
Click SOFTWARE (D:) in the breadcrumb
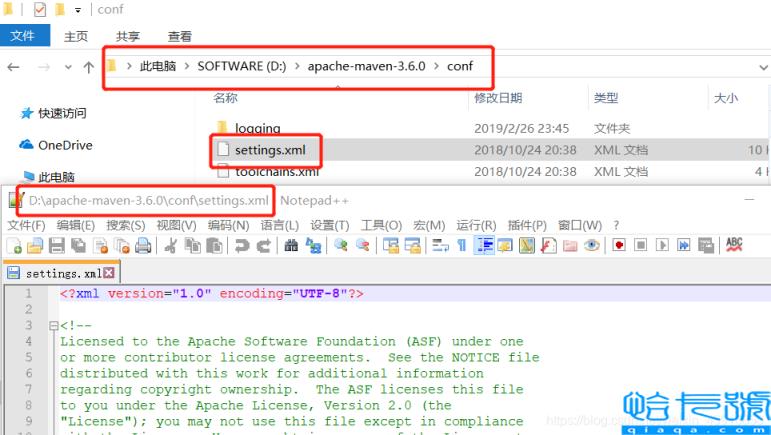tap(241, 66)
